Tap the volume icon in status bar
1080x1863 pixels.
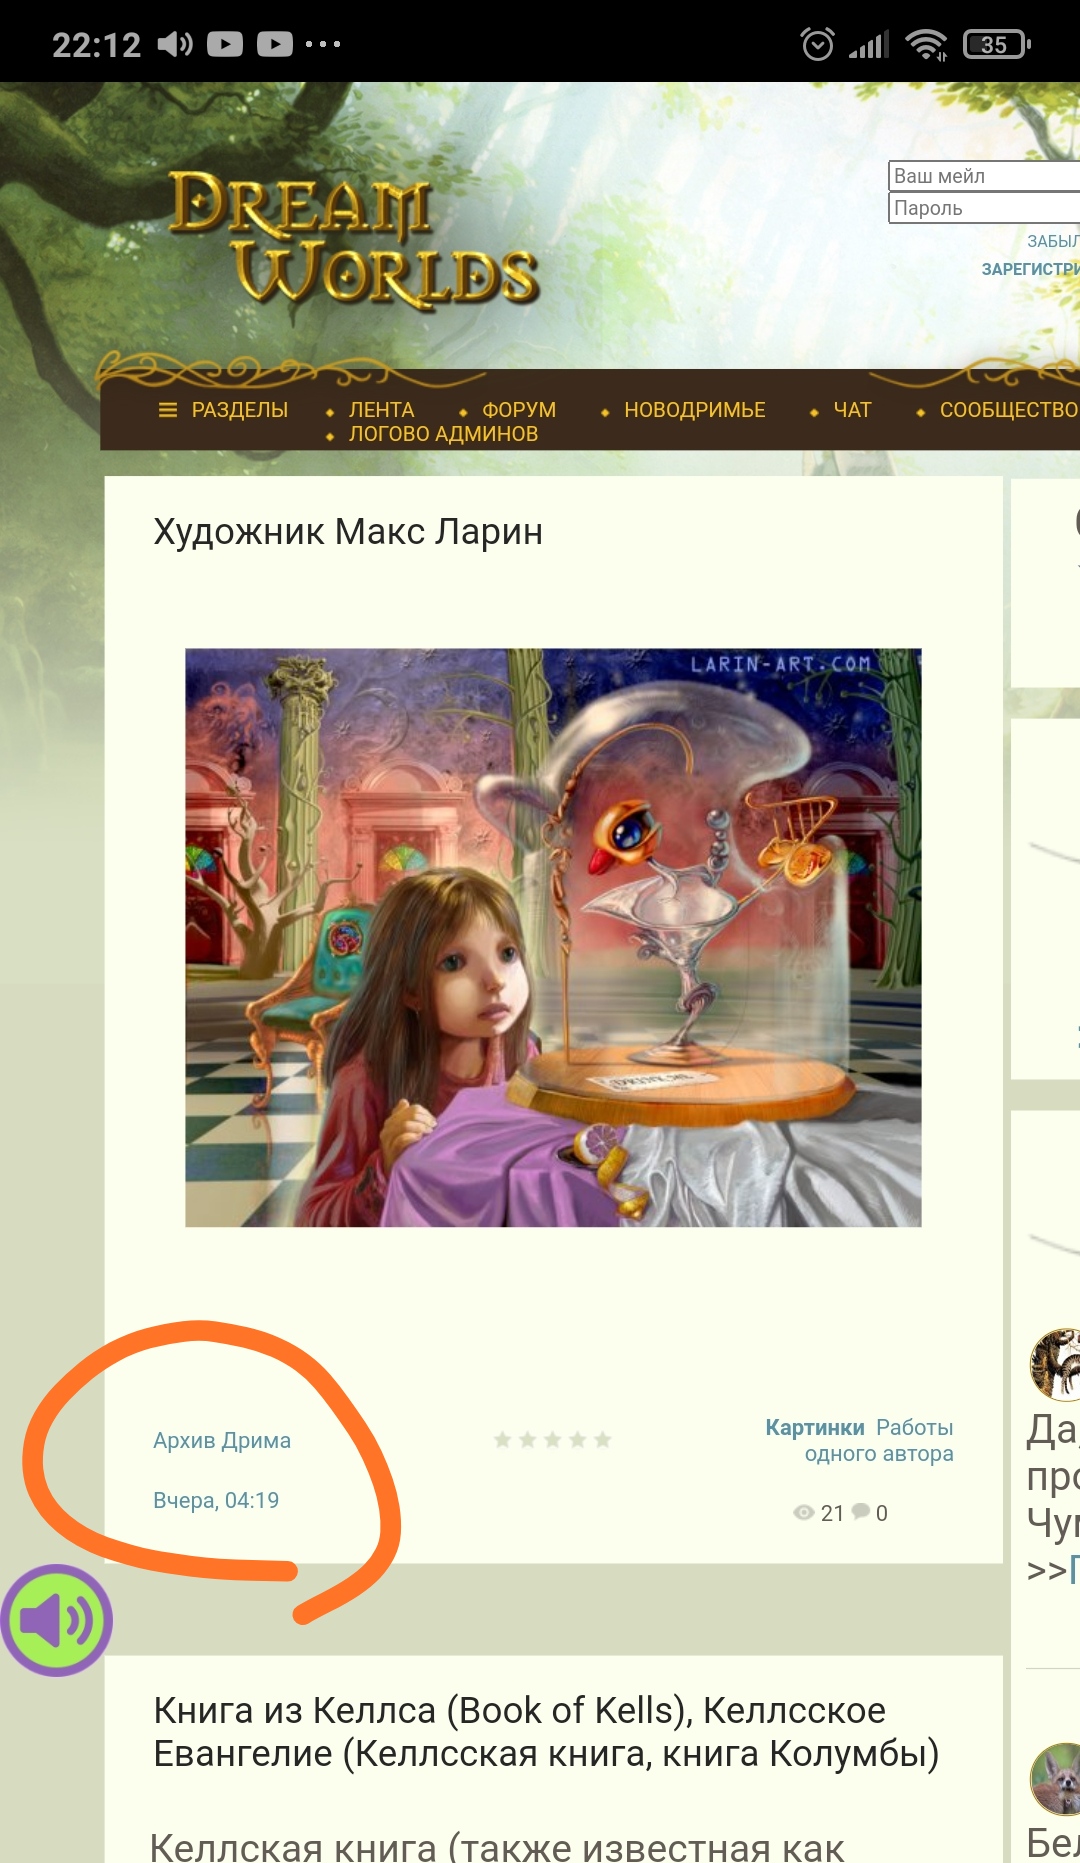[x=174, y=44]
